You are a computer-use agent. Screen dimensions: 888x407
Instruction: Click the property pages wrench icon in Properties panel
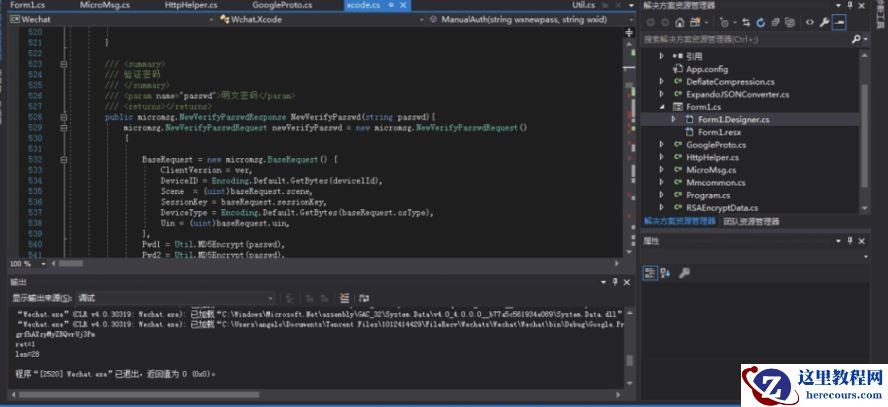pos(684,273)
